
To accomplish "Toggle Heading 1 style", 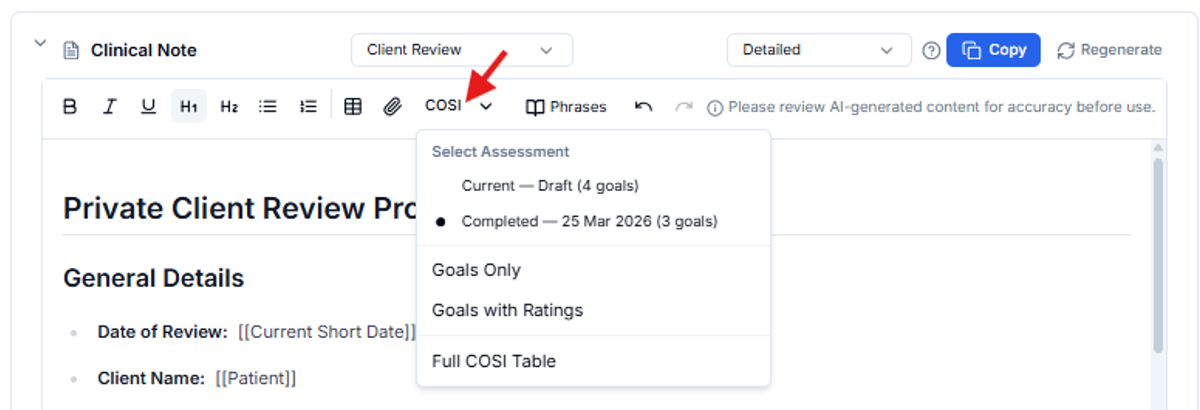I will click(188, 106).
